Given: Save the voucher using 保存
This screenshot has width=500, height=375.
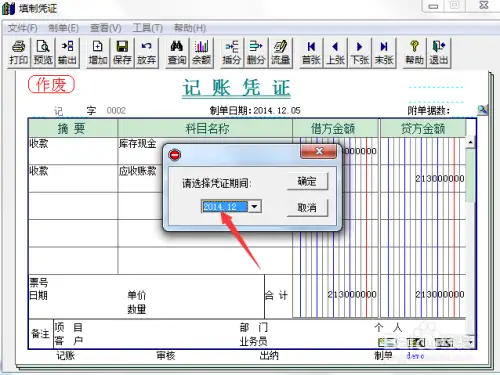Looking at the screenshot, I should pyautogui.click(x=122, y=53).
